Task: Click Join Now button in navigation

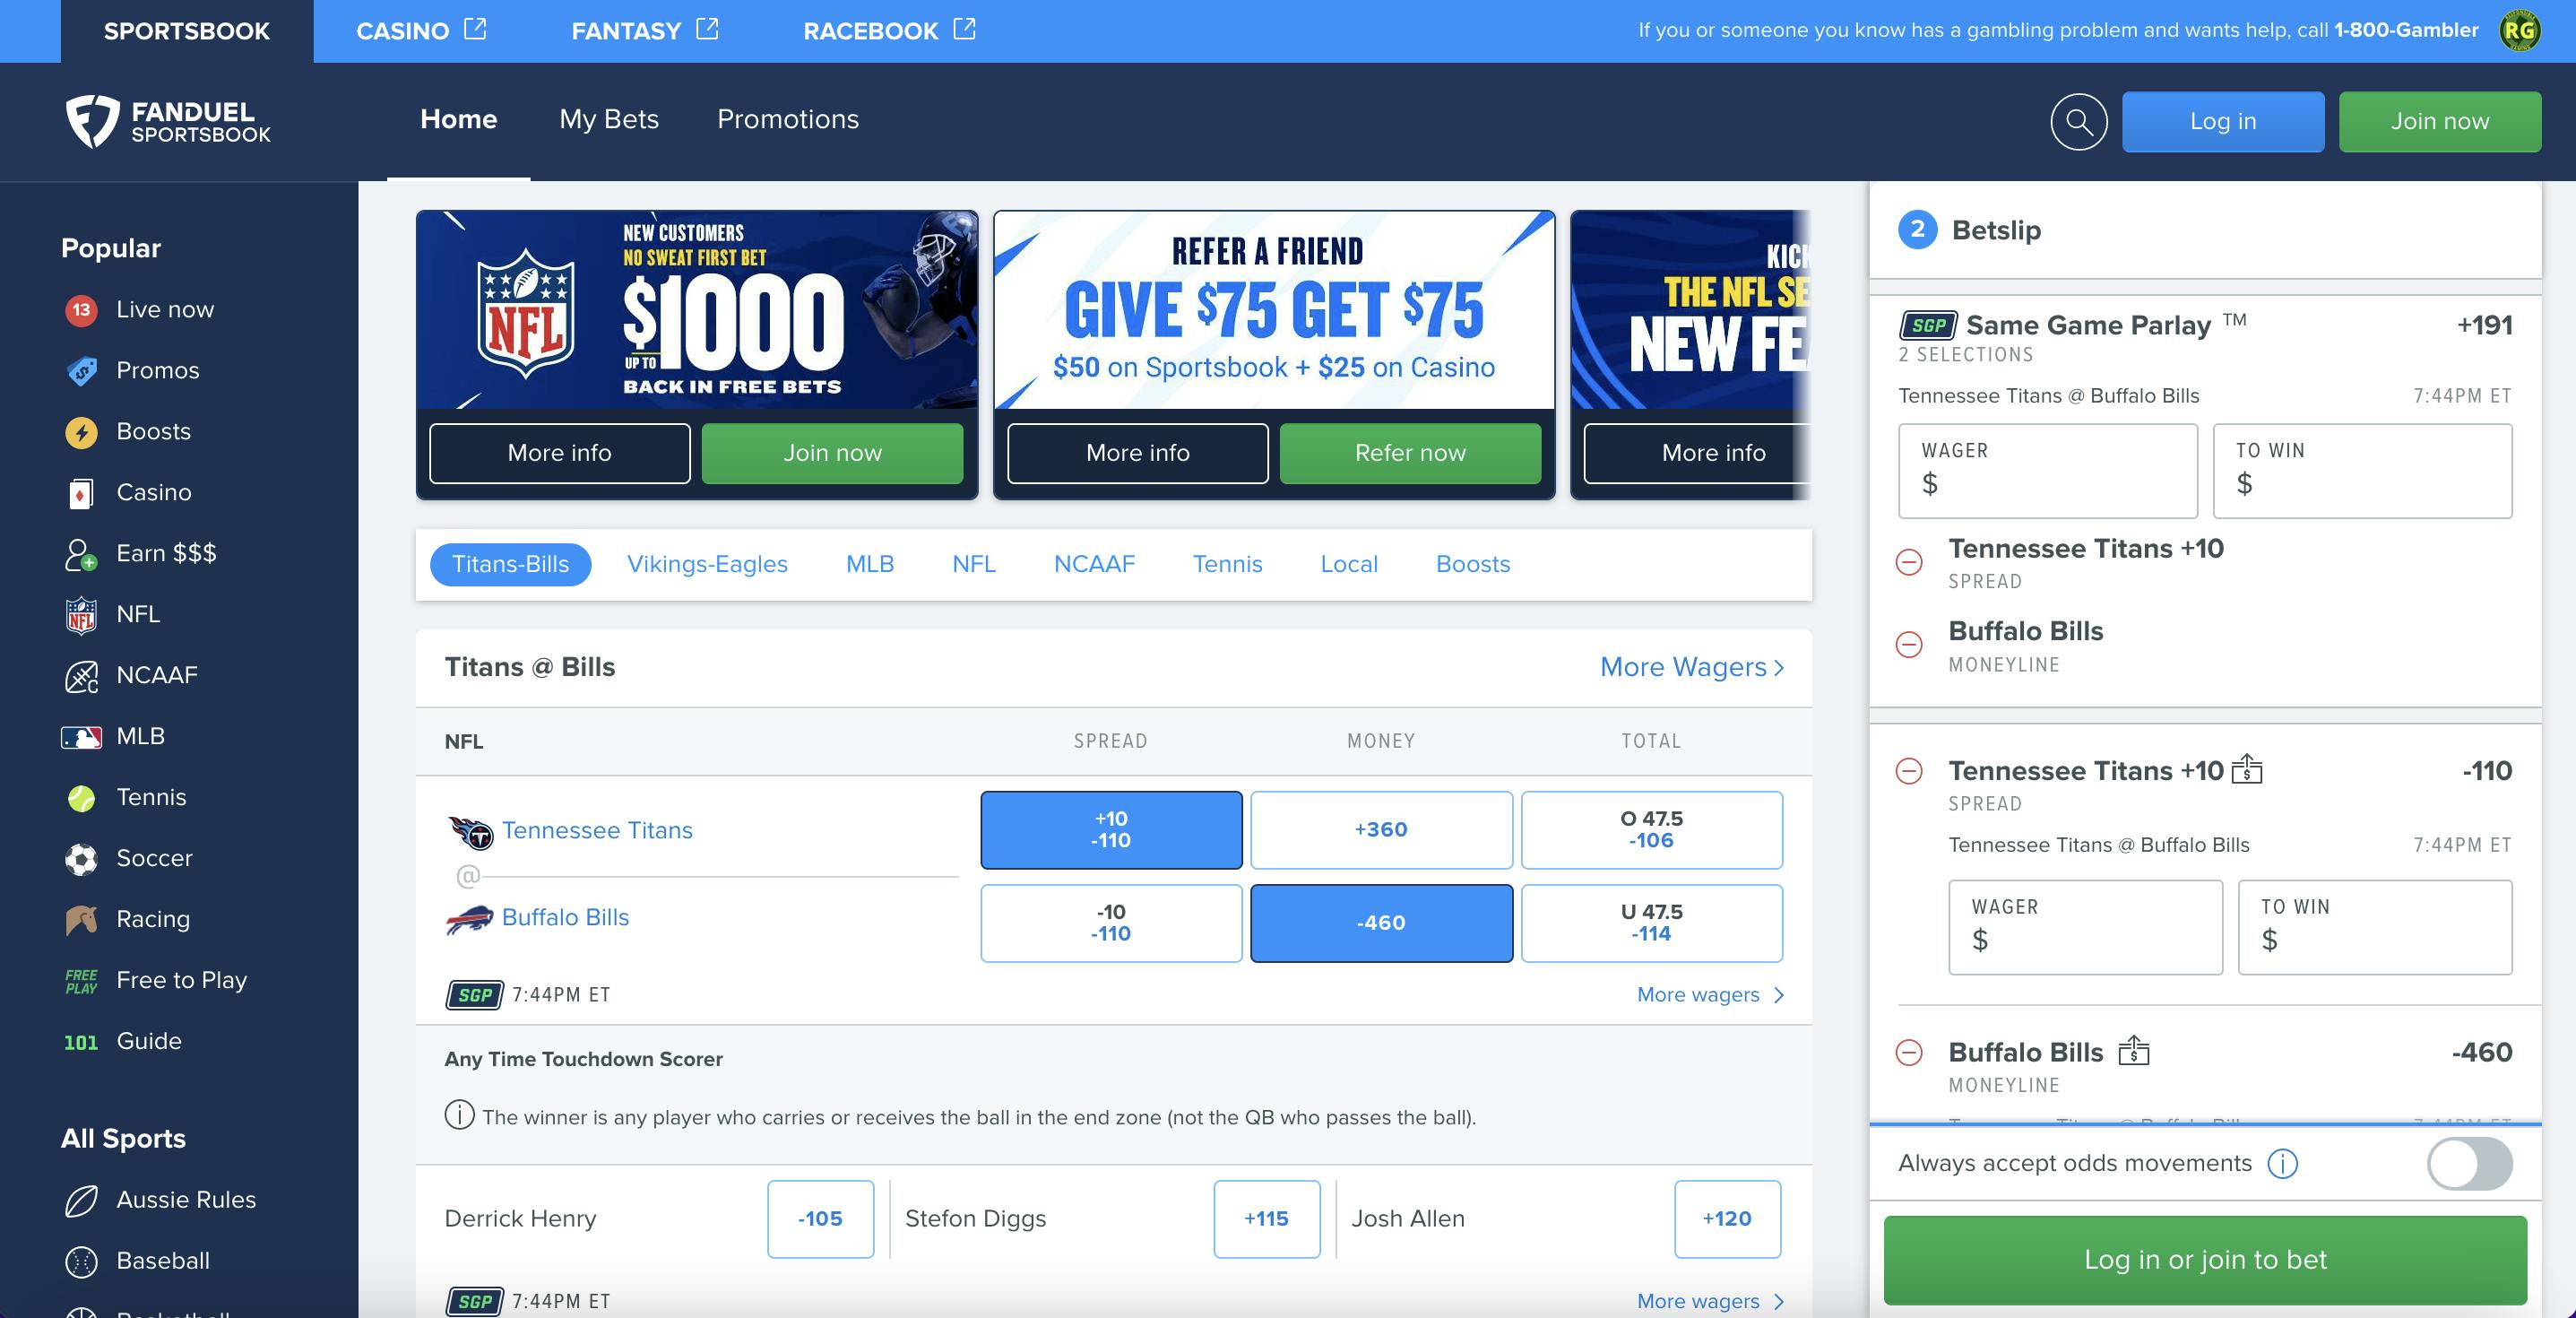Action: coord(2440,119)
